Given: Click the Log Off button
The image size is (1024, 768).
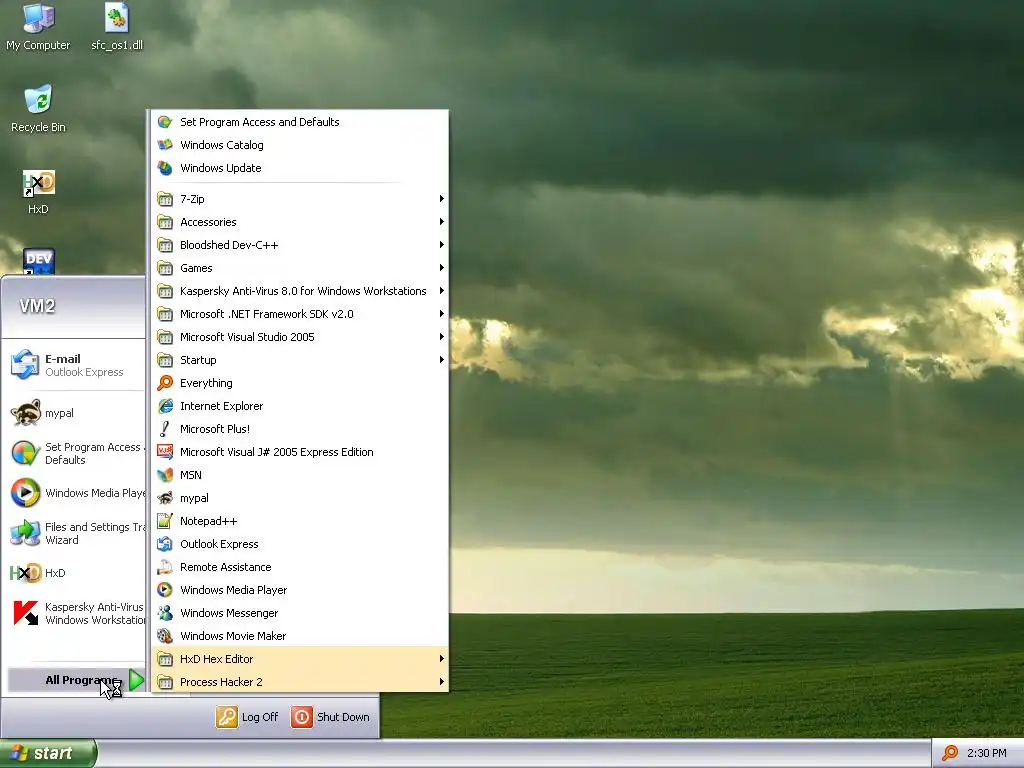Looking at the screenshot, I should point(248,717).
